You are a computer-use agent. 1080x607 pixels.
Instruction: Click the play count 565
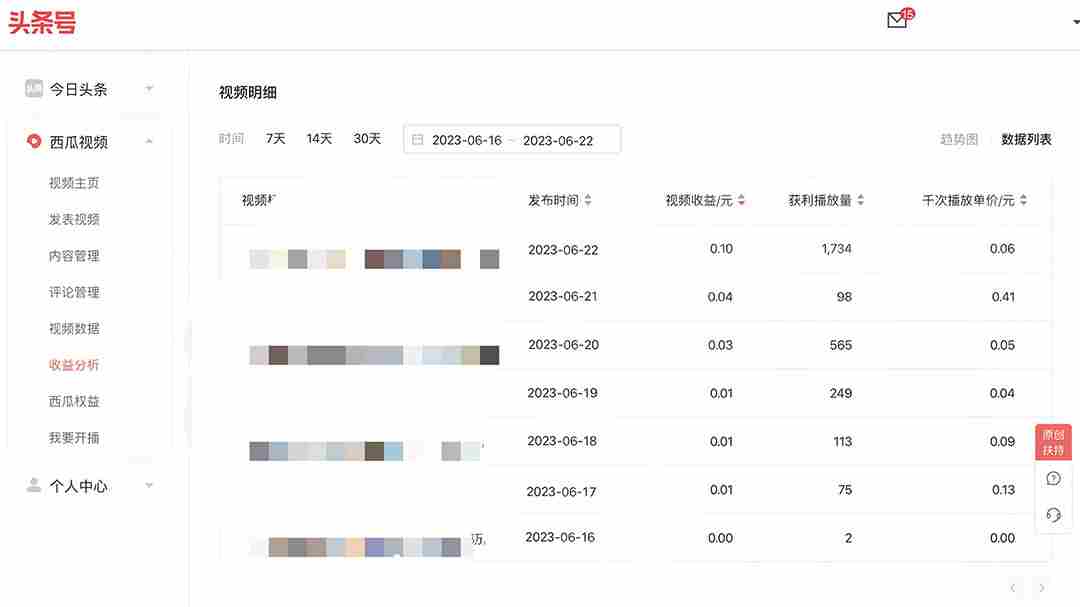coord(840,345)
